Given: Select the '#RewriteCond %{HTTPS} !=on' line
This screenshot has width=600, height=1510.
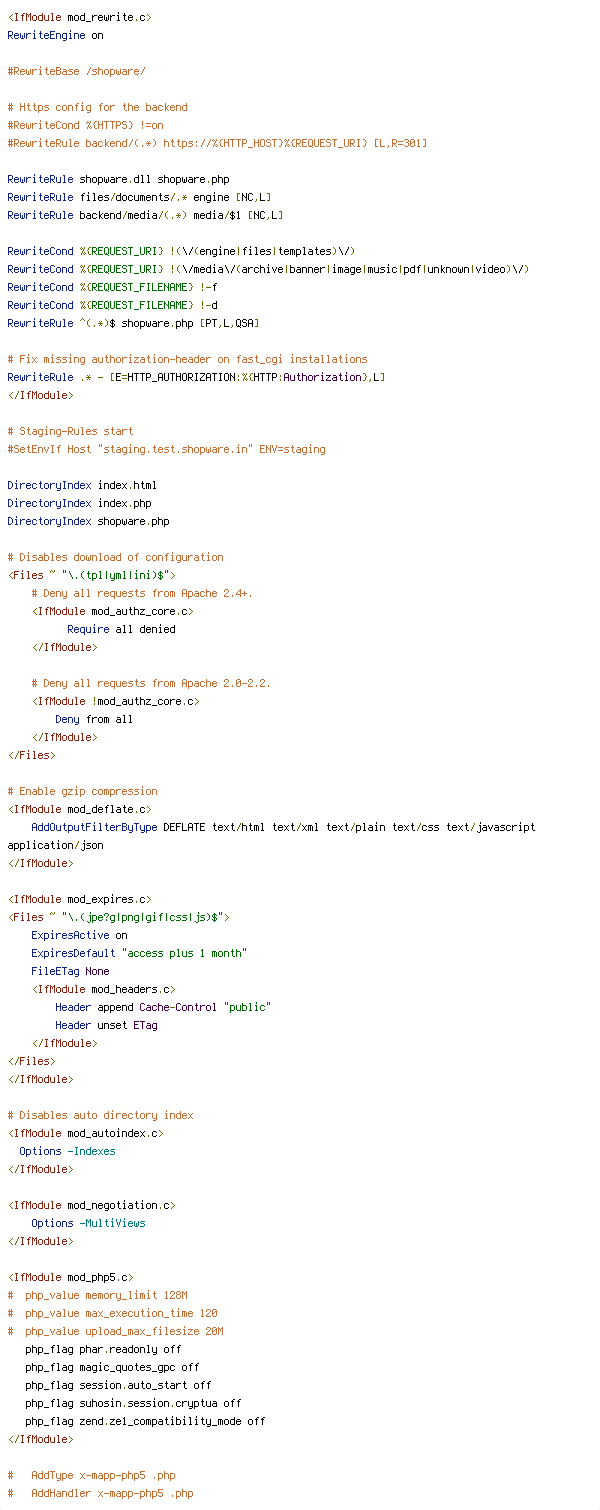Looking at the screenshot, I should pos(85,125).
